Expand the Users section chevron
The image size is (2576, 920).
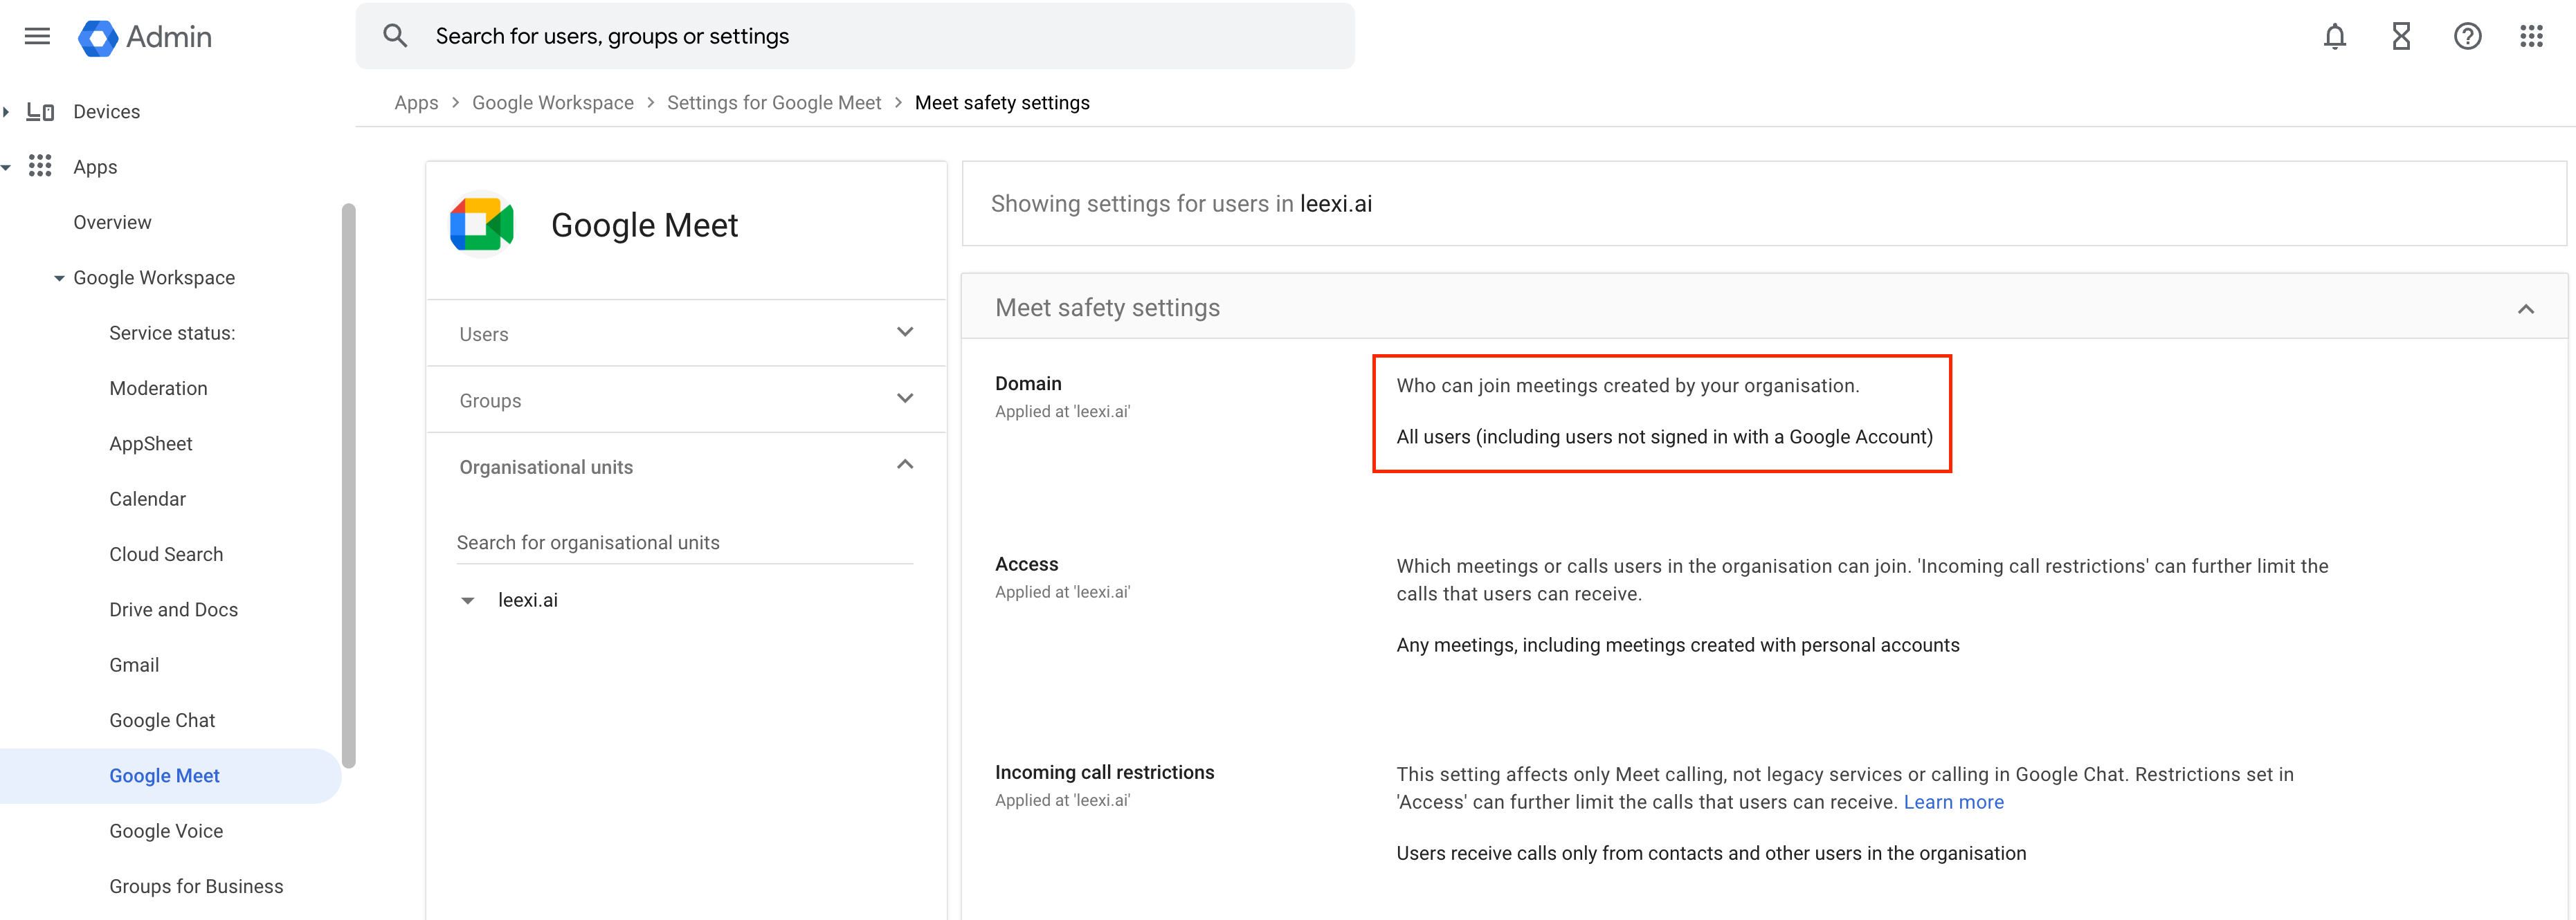pos(905,333)
